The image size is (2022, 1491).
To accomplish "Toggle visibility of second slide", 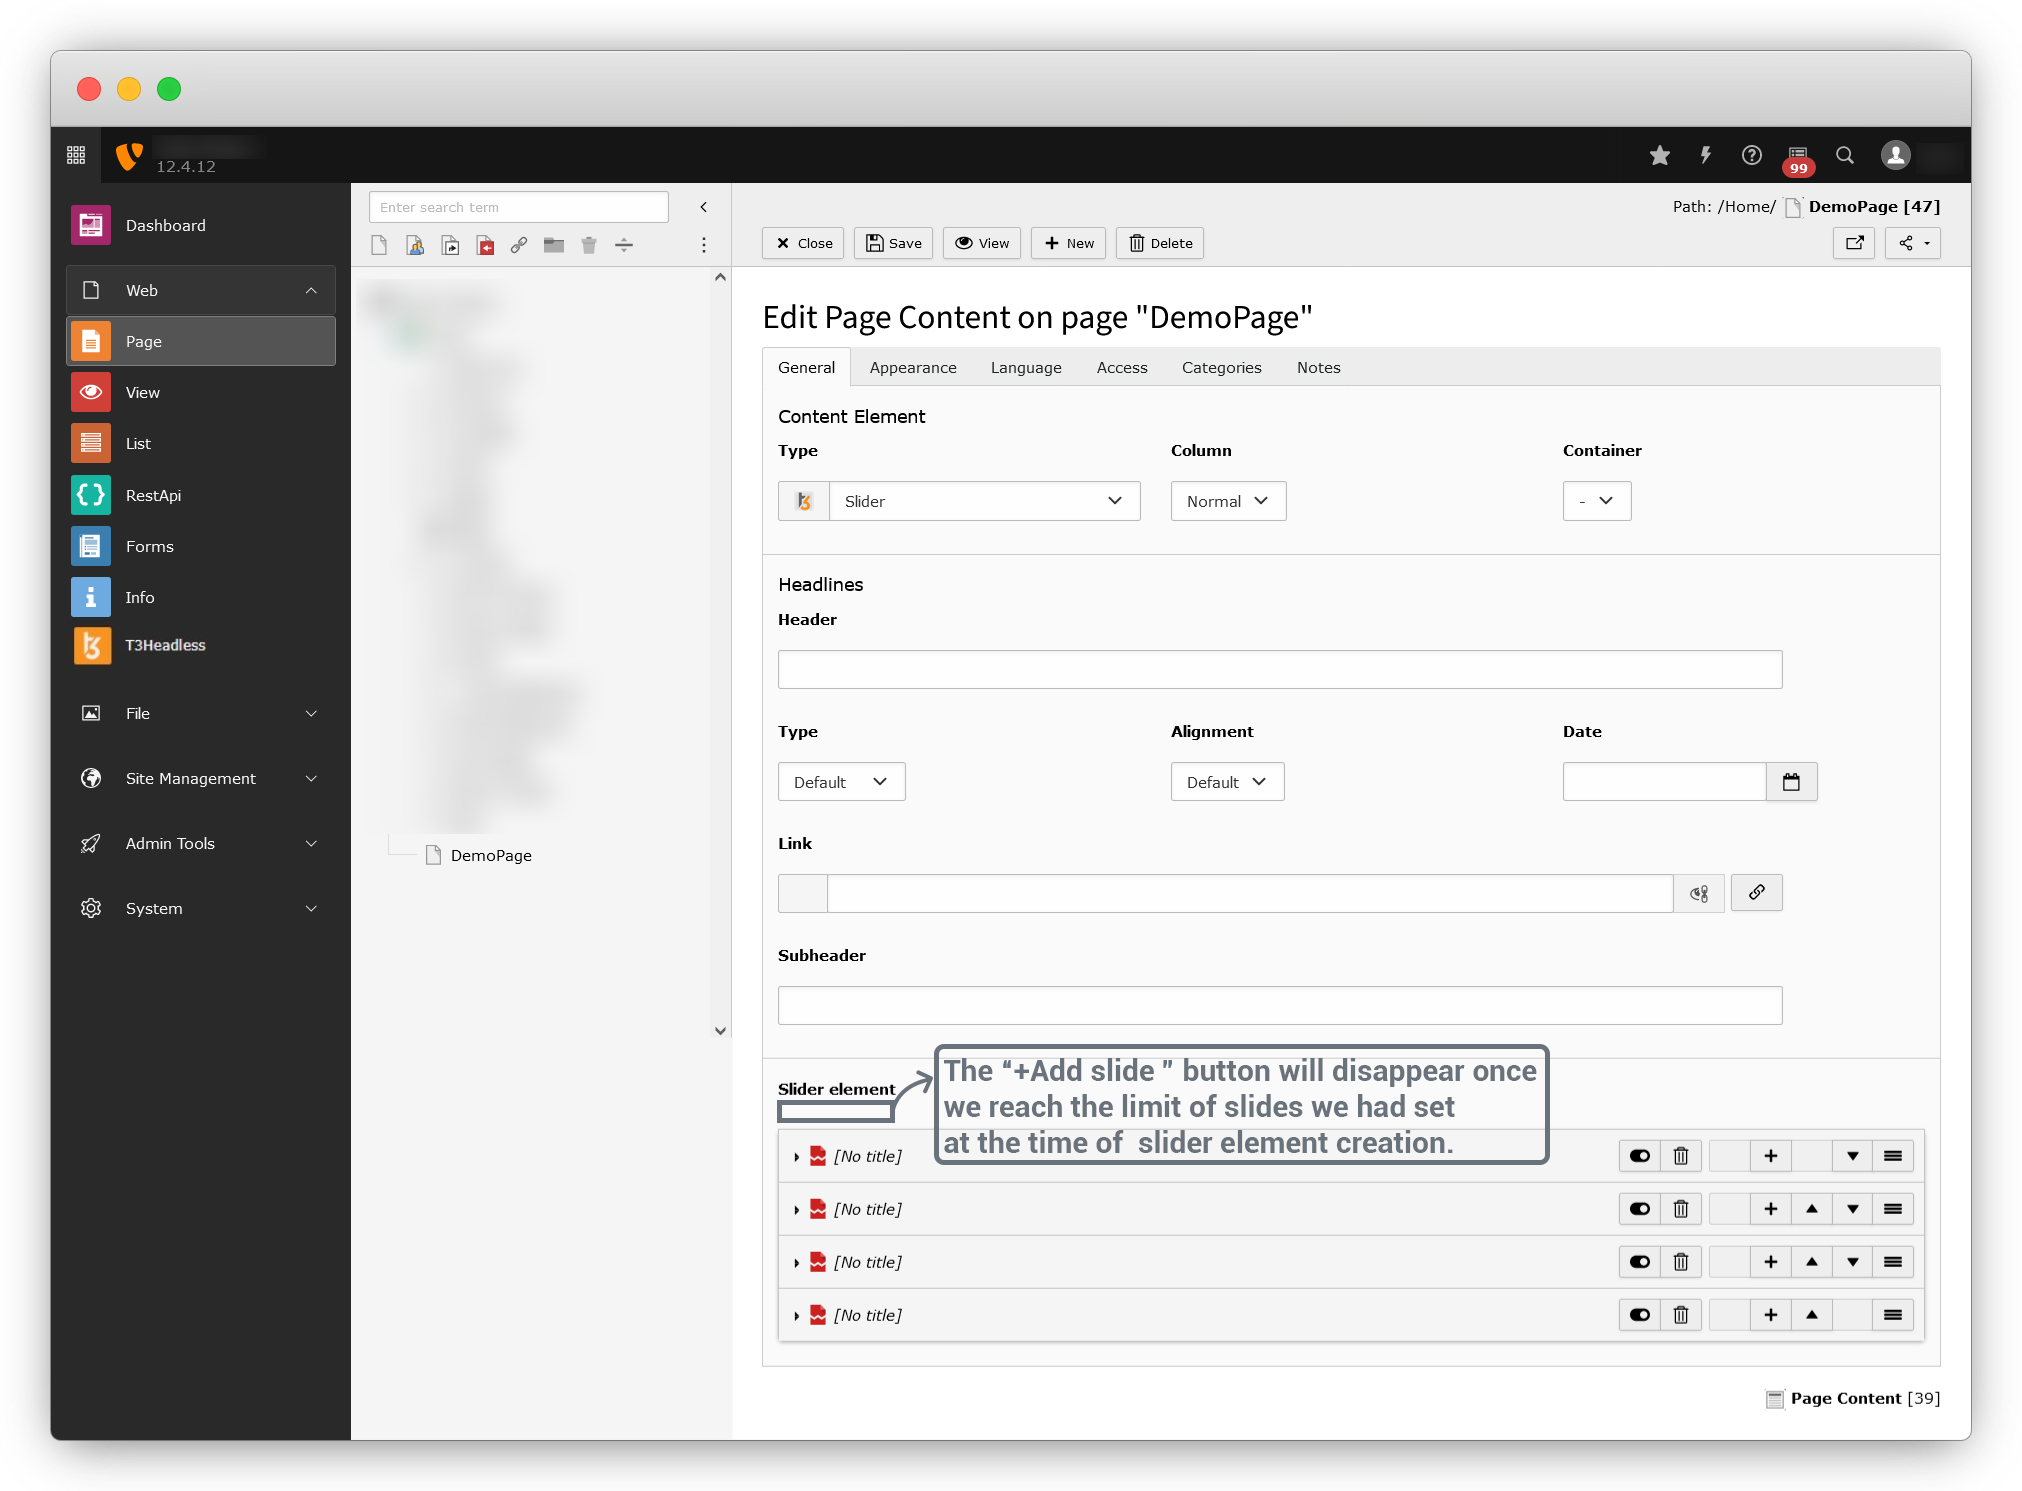I will tap(1640, 1209).
